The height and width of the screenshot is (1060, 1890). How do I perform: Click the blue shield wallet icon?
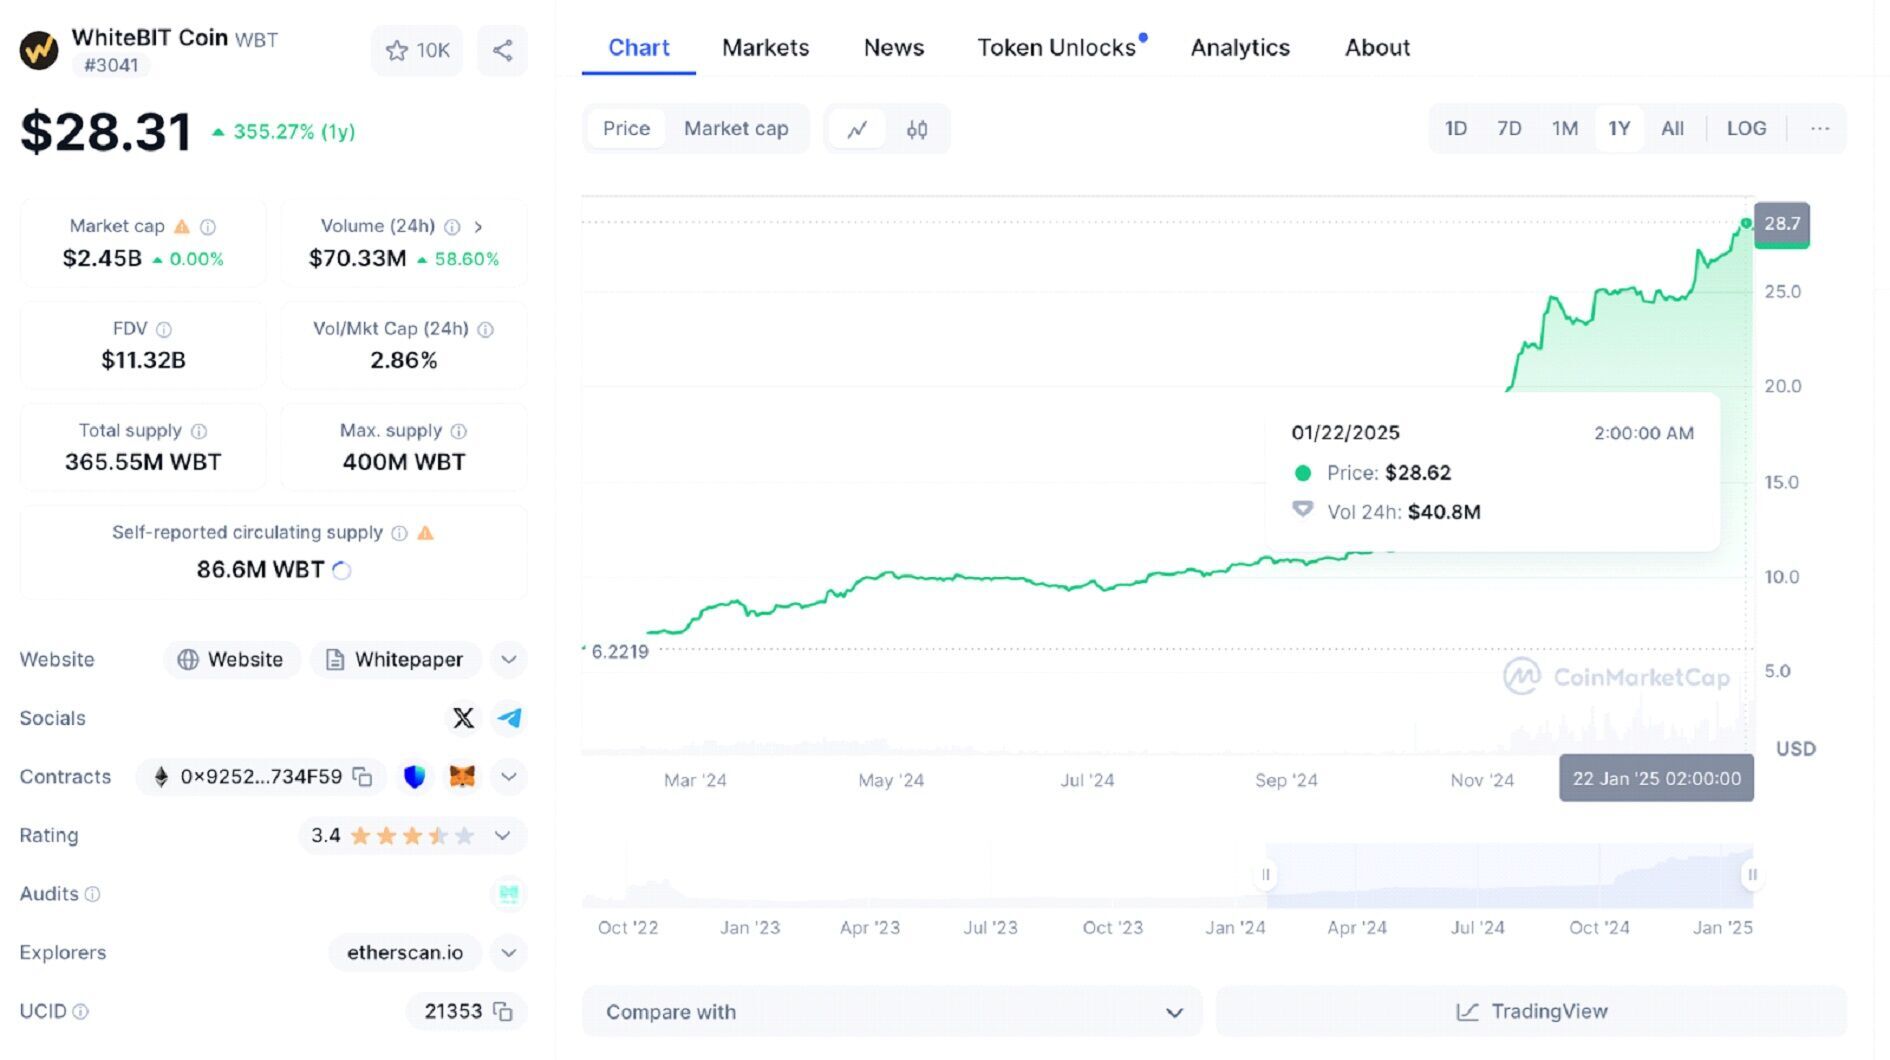point(414,777)
